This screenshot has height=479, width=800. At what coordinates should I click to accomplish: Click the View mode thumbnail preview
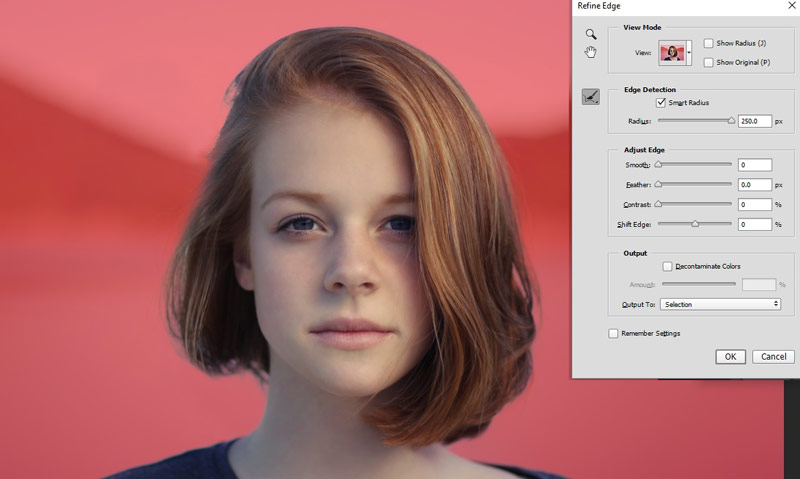[672, 53]
